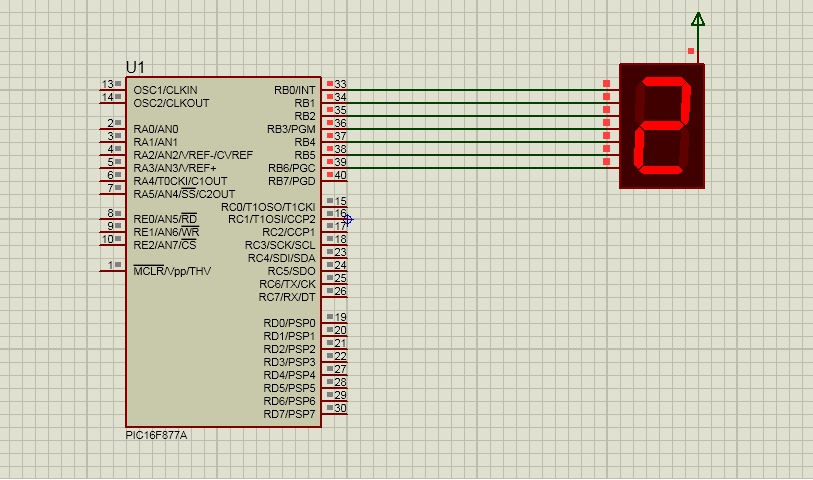The image size is (813, 480).
Task: Click the RC1/T1OSI/CCP2 pin label
Action: click(x=272, y=219)
